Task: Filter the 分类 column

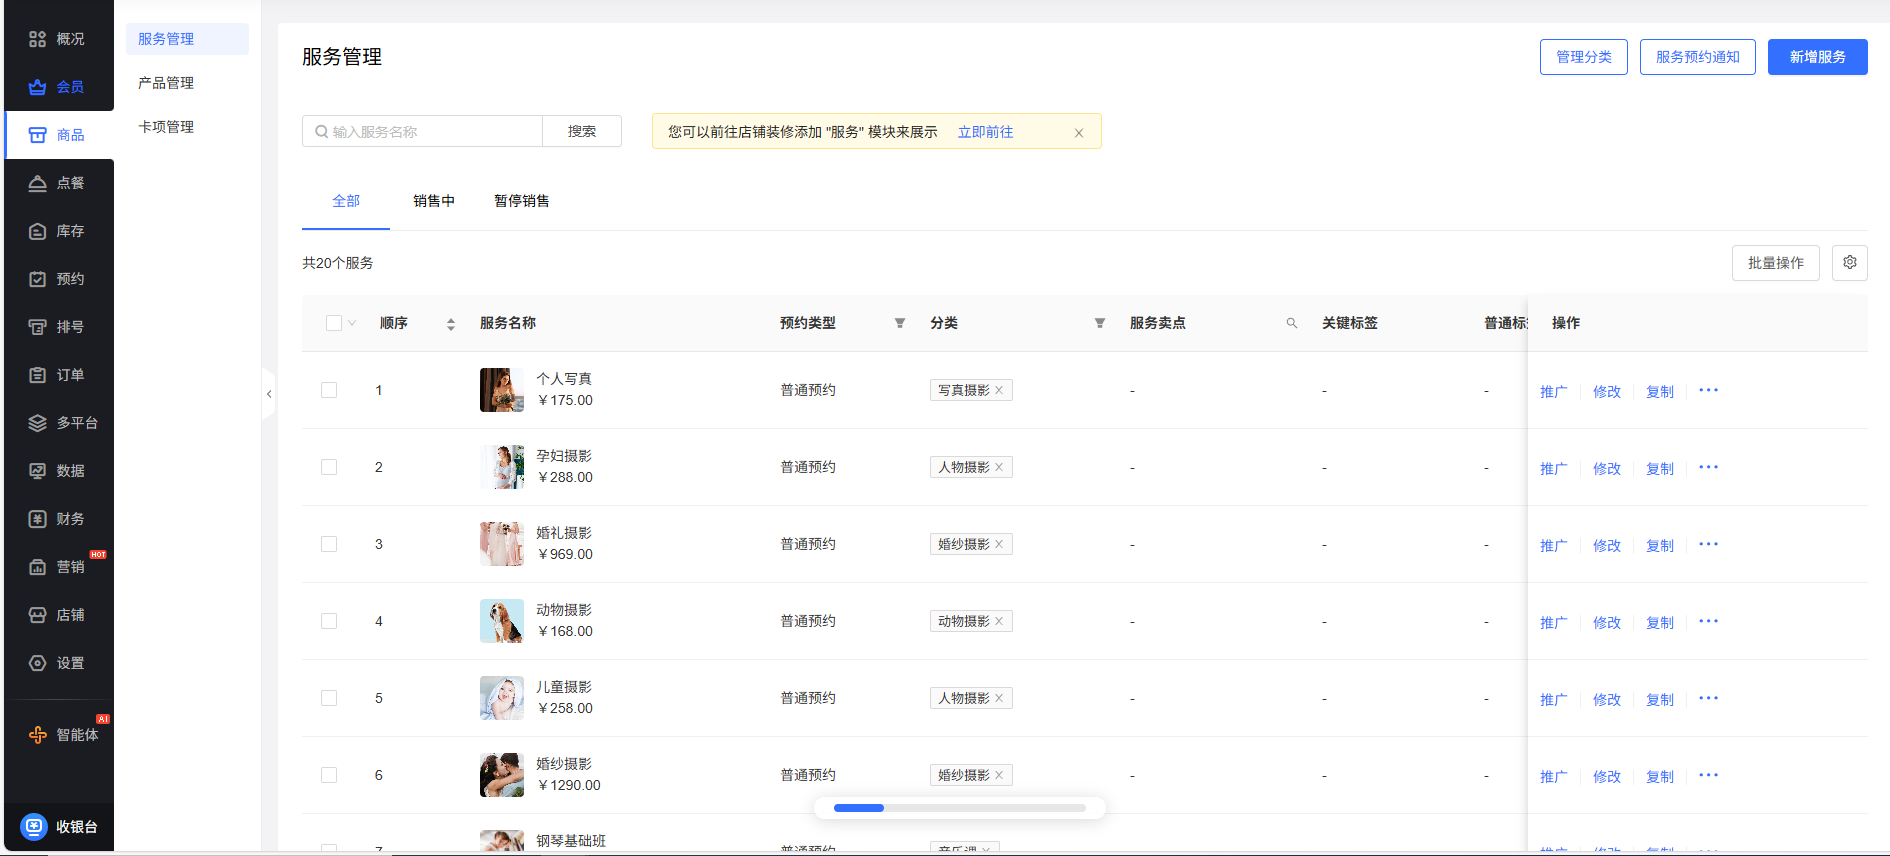Action: tap(1100, 323)
